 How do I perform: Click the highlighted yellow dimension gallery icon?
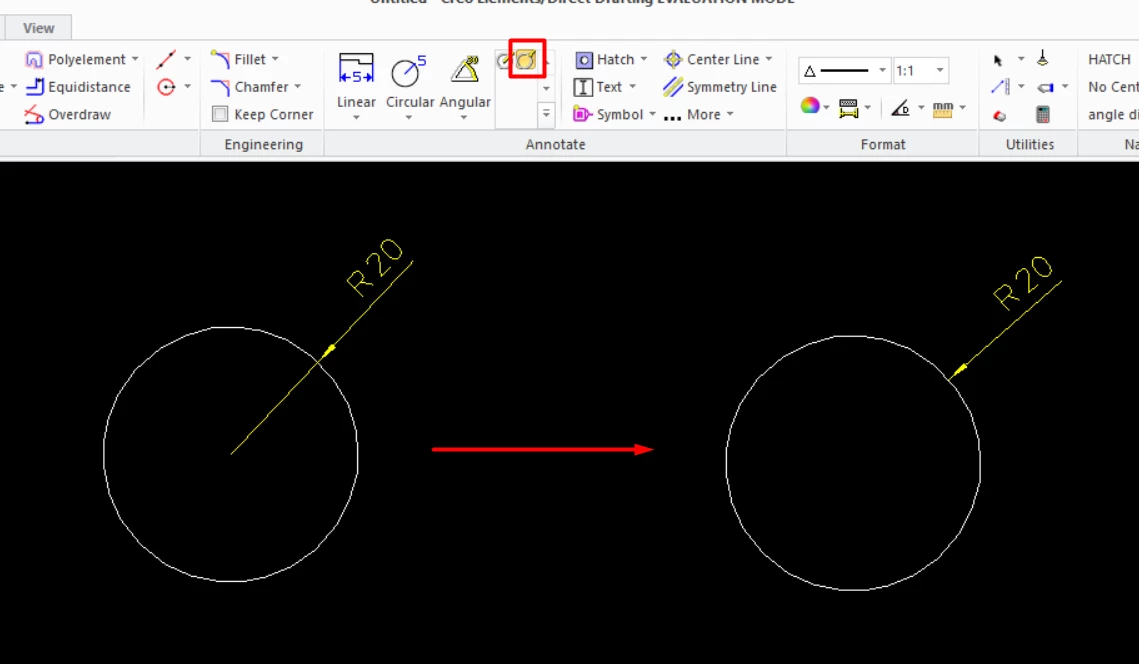coord(527,60)
